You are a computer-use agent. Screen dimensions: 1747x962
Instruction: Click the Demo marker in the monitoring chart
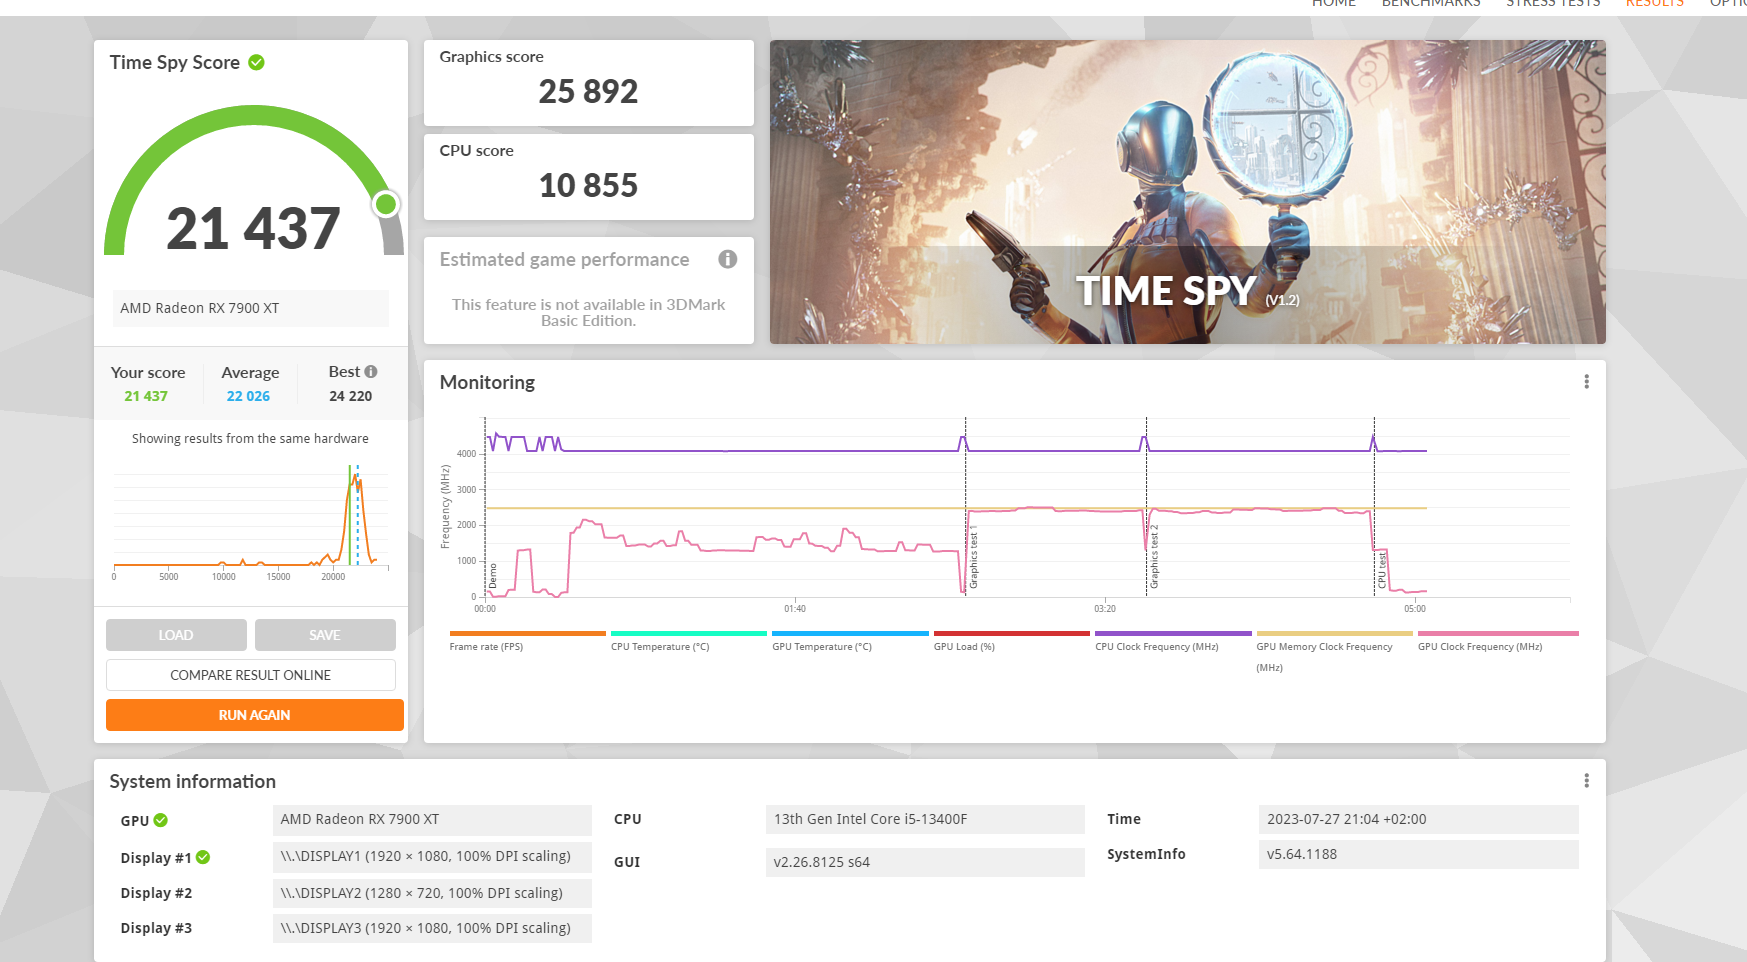coord(493,576)
